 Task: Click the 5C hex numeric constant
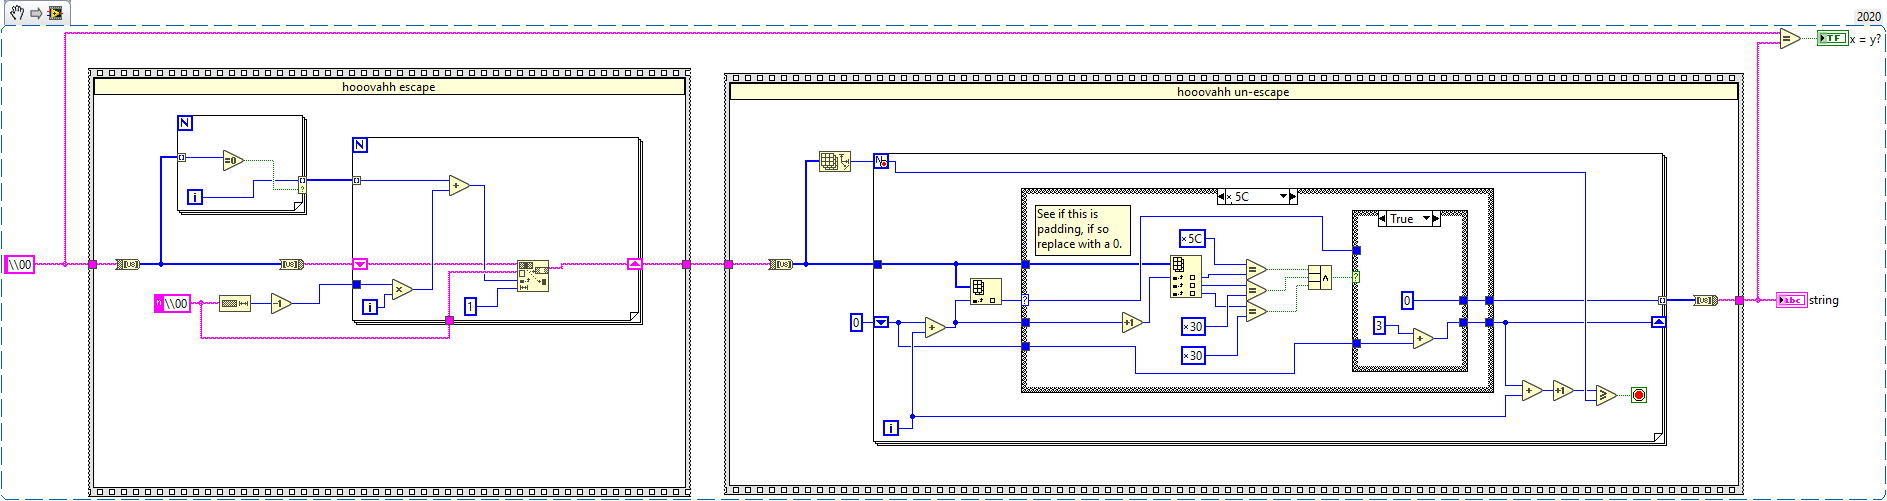[1192, 238]
